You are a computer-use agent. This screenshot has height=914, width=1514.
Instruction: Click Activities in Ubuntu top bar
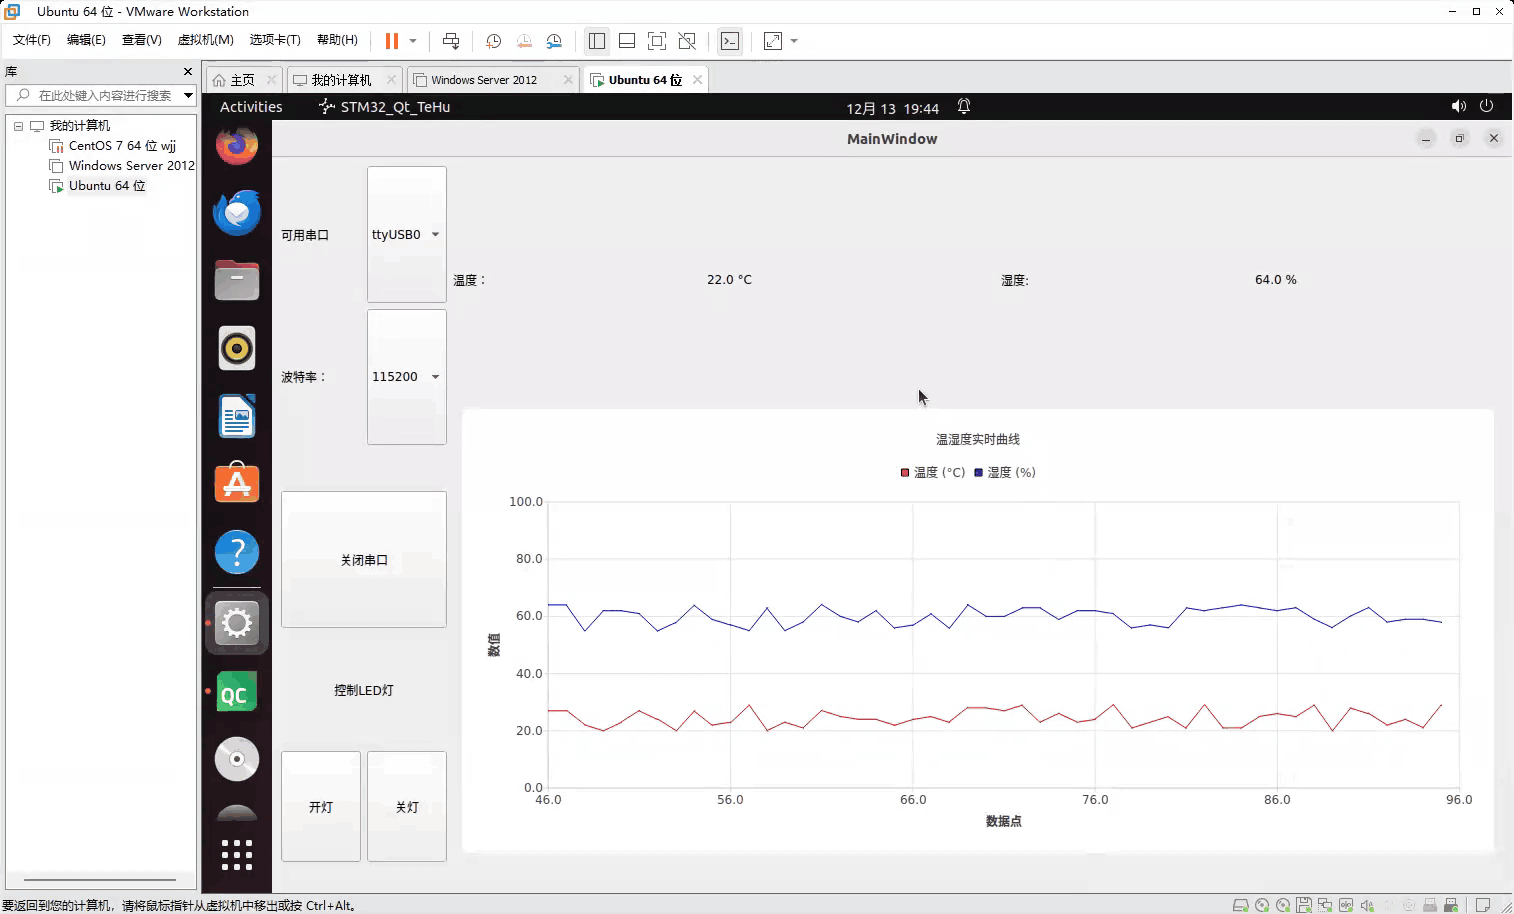click(251, 107)
